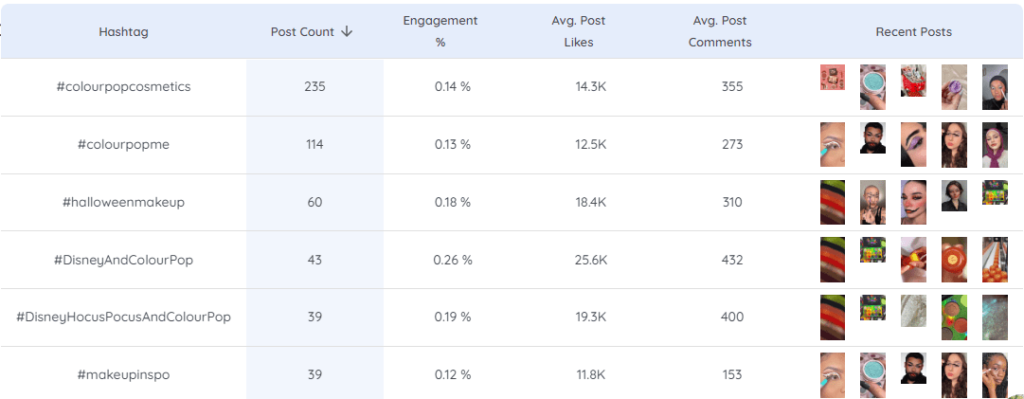The height and width of the screenshot is (399, 1024).
Task: View last recent post thumbnail for #makeupinspo
Action: (995, 375)
